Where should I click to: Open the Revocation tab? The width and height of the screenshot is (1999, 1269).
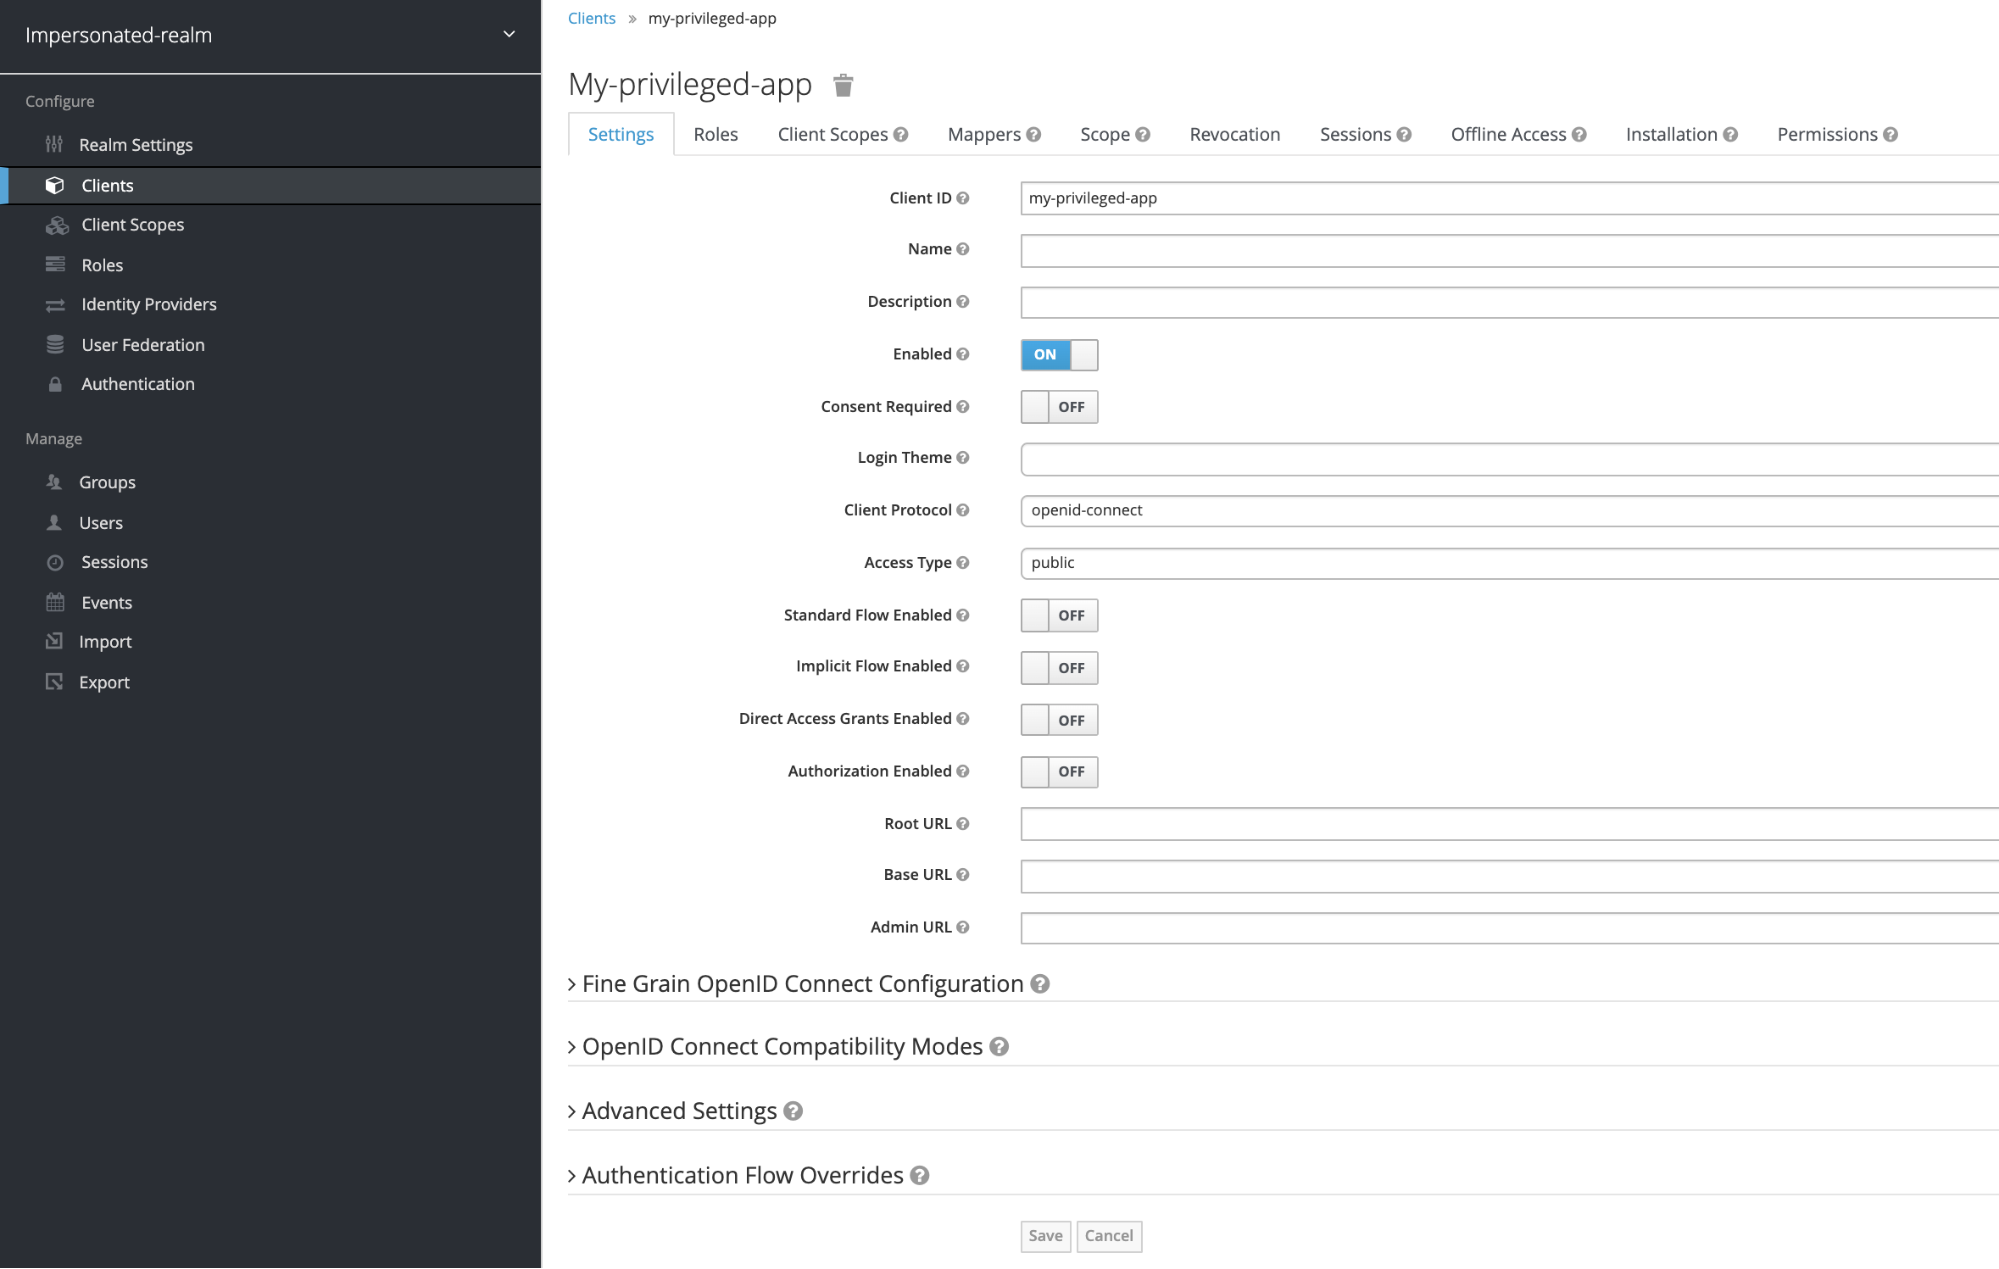point(1234,133)
